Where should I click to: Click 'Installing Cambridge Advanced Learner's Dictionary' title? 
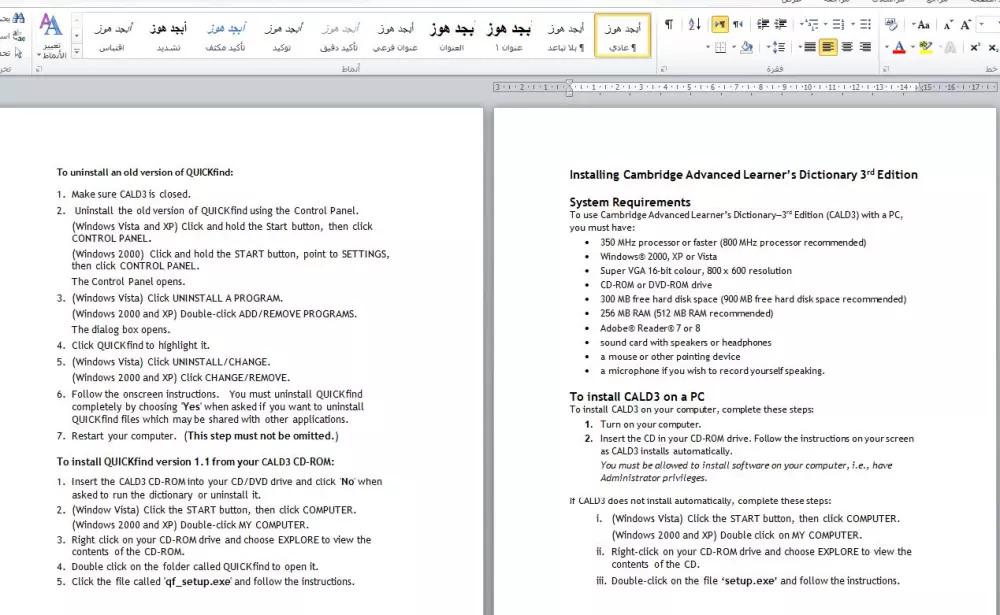743,174
